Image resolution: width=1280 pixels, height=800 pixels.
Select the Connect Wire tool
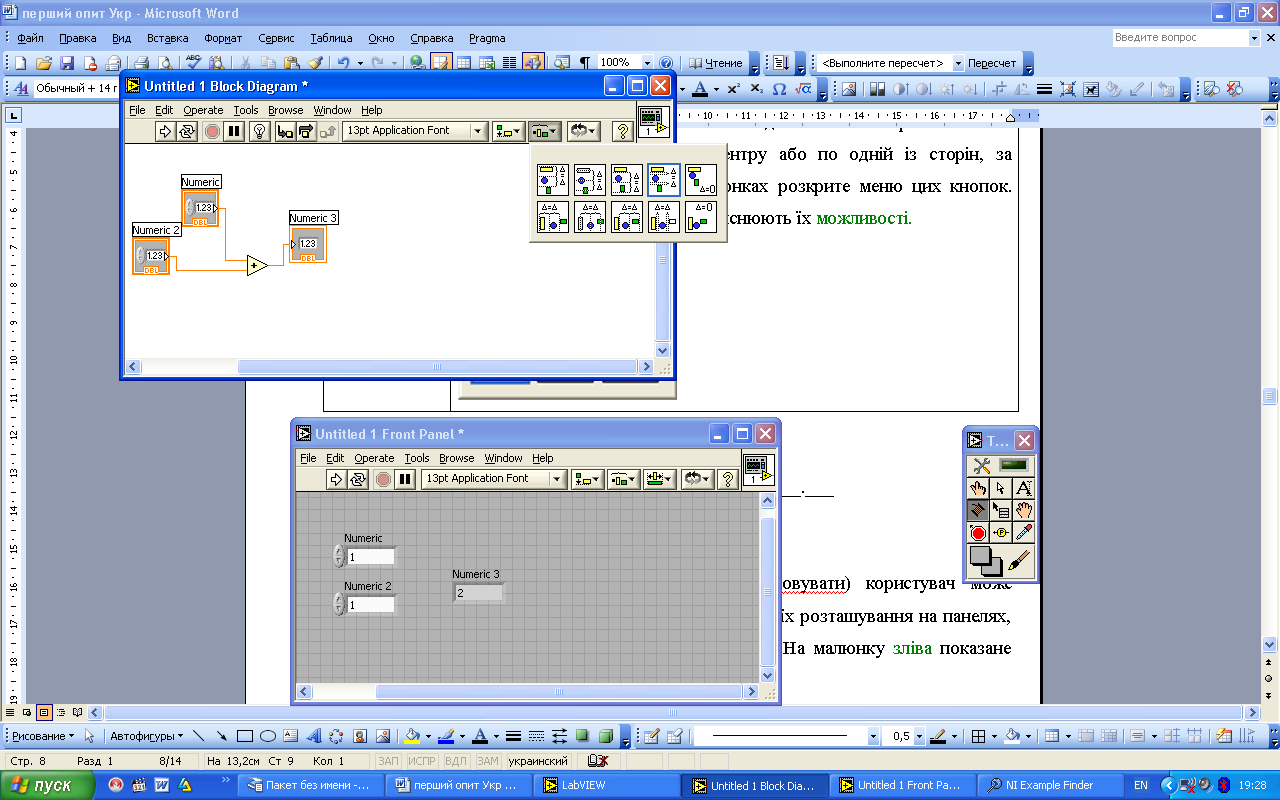[978, 510]
